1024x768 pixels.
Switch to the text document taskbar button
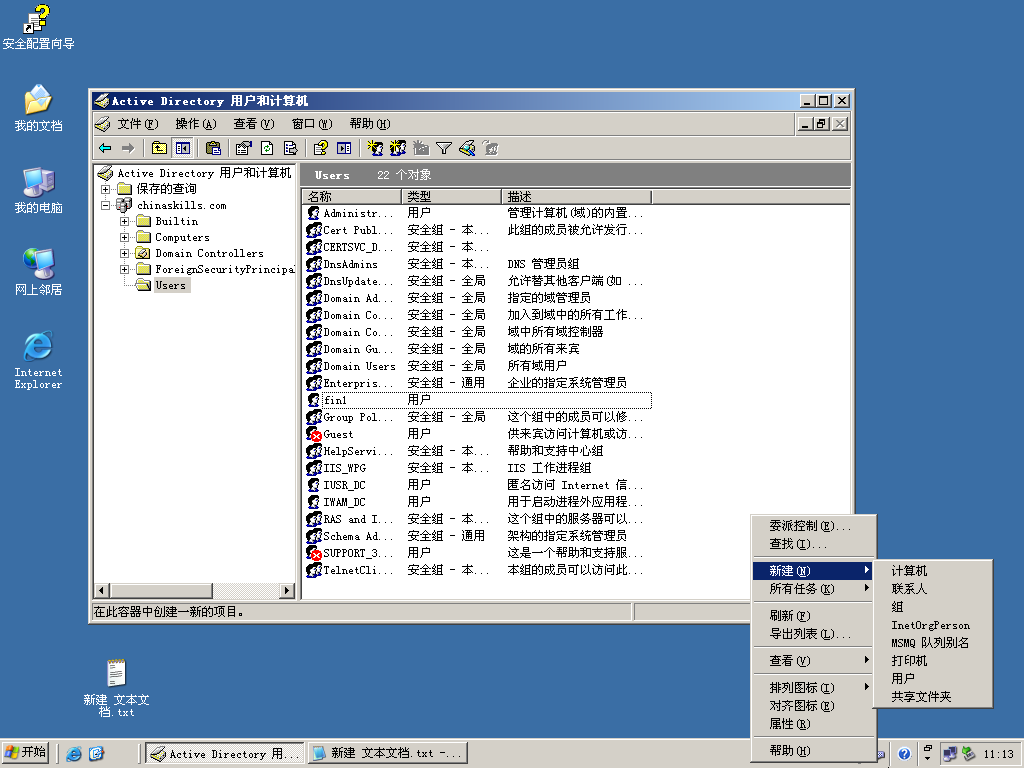tap(388, 754)
